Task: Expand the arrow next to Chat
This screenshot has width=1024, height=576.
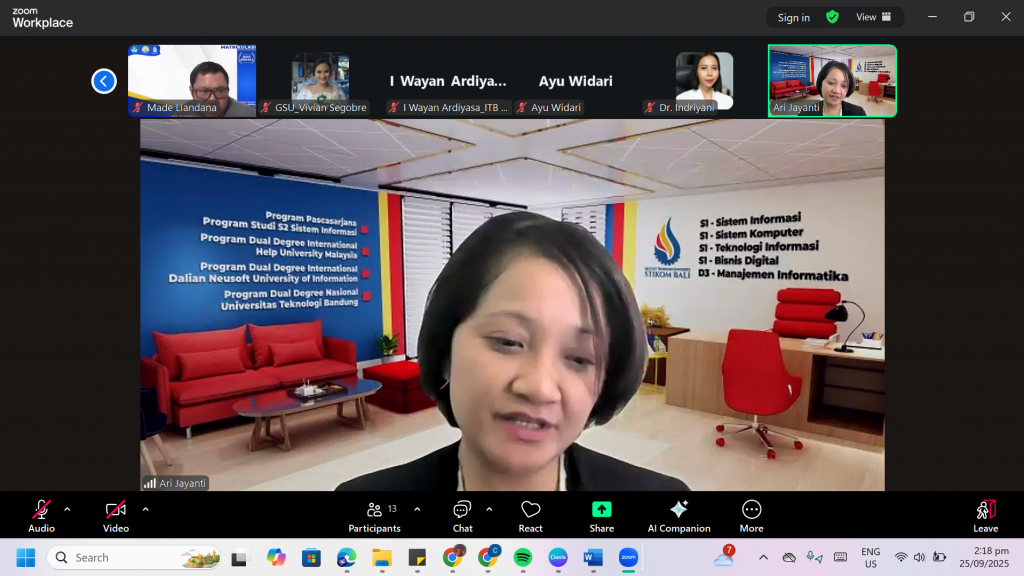Action: [489, 509]
